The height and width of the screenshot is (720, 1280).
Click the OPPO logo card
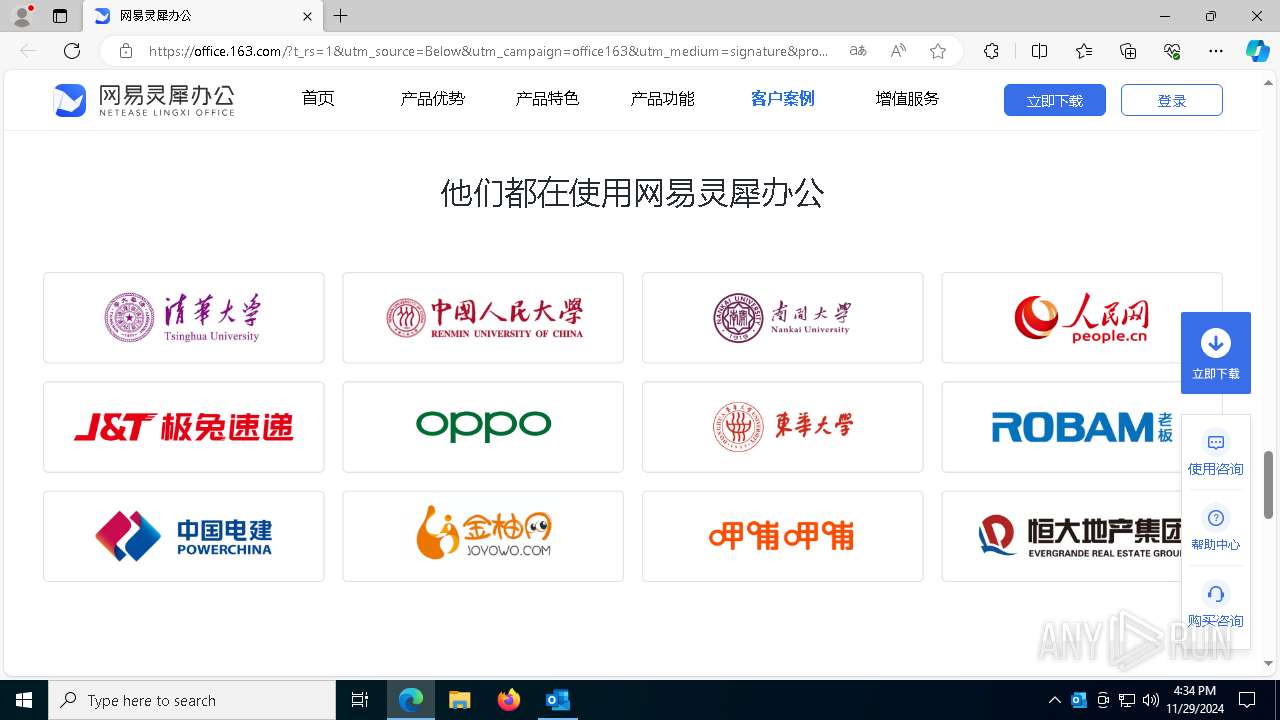tap(483, 427)
